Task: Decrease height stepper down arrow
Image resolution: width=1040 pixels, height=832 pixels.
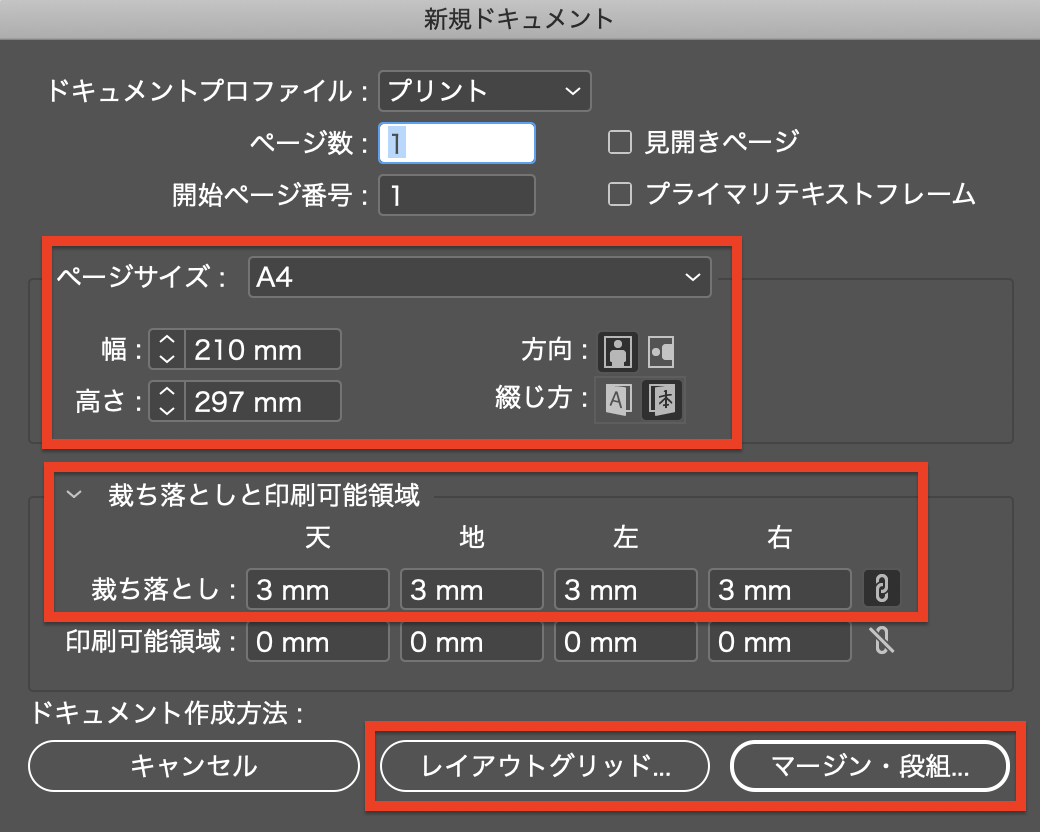Action: (167, 411)
